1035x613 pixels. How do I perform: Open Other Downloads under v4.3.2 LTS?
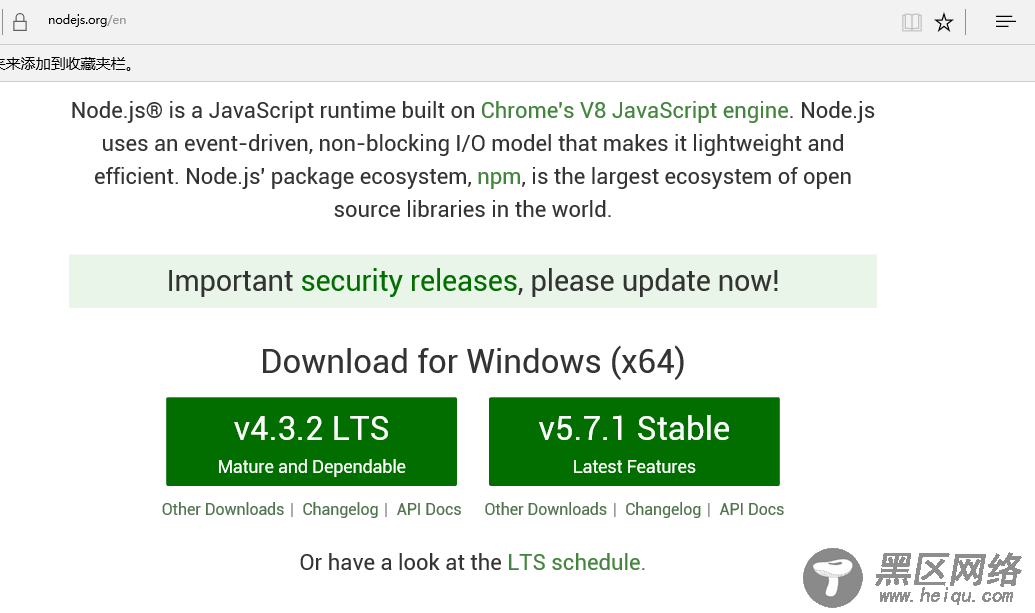(x=222, y=509)
